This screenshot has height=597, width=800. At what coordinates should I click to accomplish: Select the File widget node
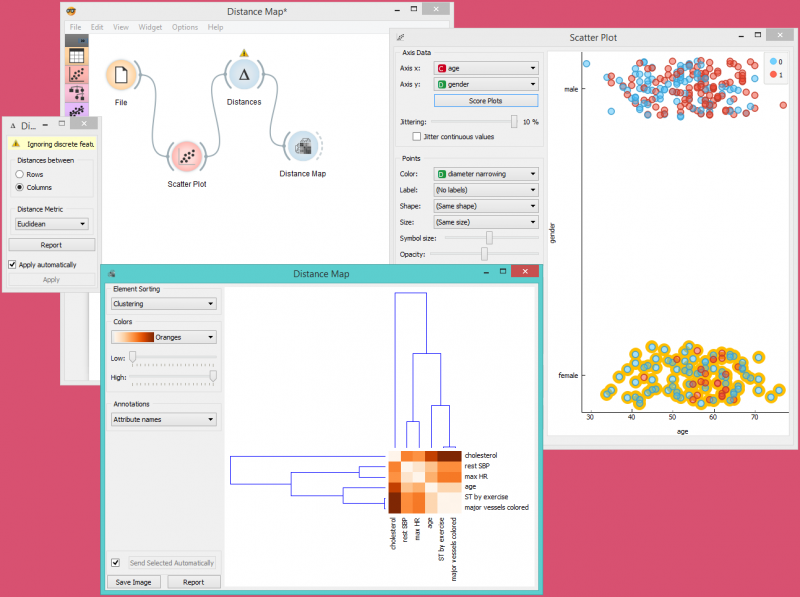point(121,75)
